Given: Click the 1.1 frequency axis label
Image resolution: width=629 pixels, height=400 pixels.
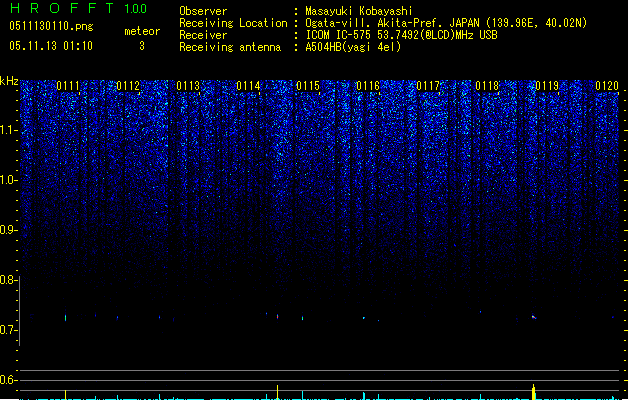Looking at the screenshot, I should [8, 130].
